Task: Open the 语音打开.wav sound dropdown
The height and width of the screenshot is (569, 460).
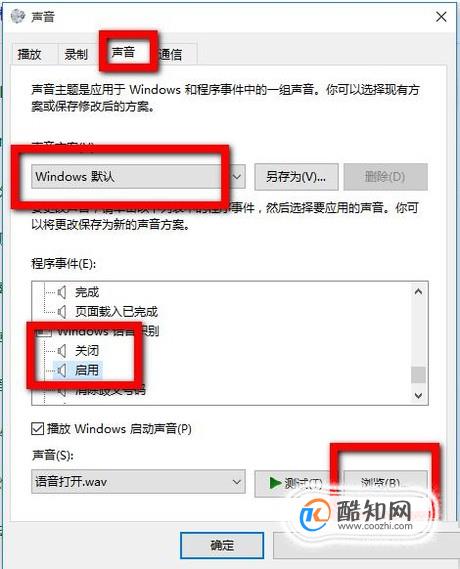Action: coord(138,482)
